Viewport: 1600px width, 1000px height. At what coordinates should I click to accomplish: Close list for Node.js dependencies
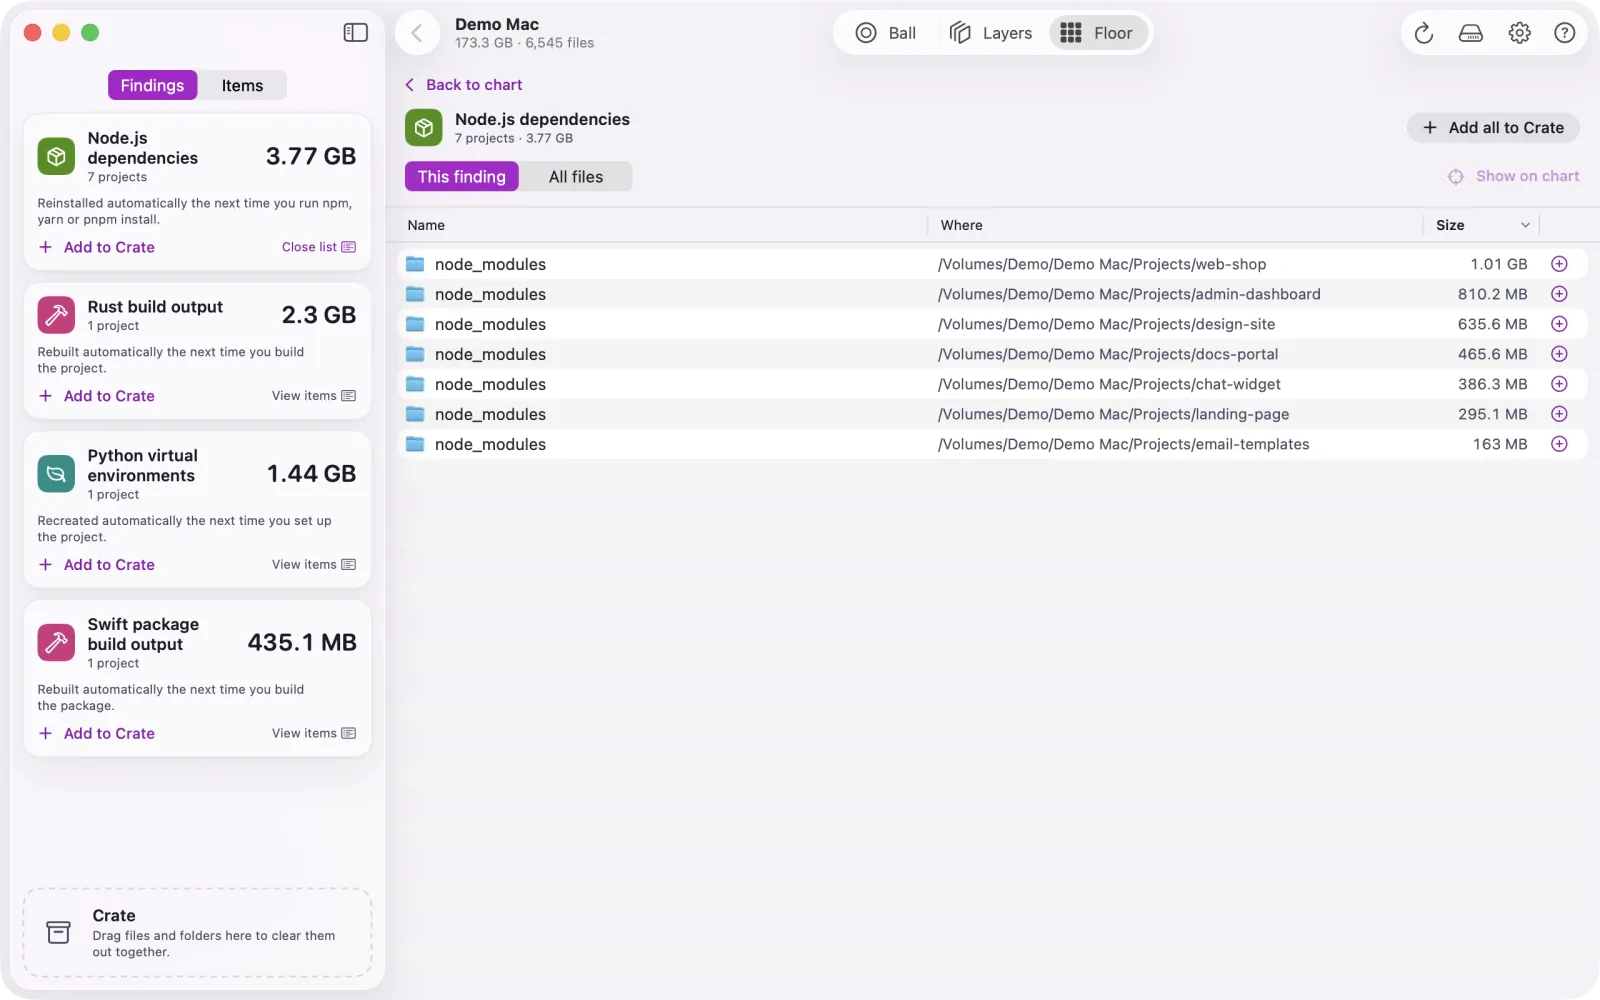pyautogui.click(x=319, y=247)
